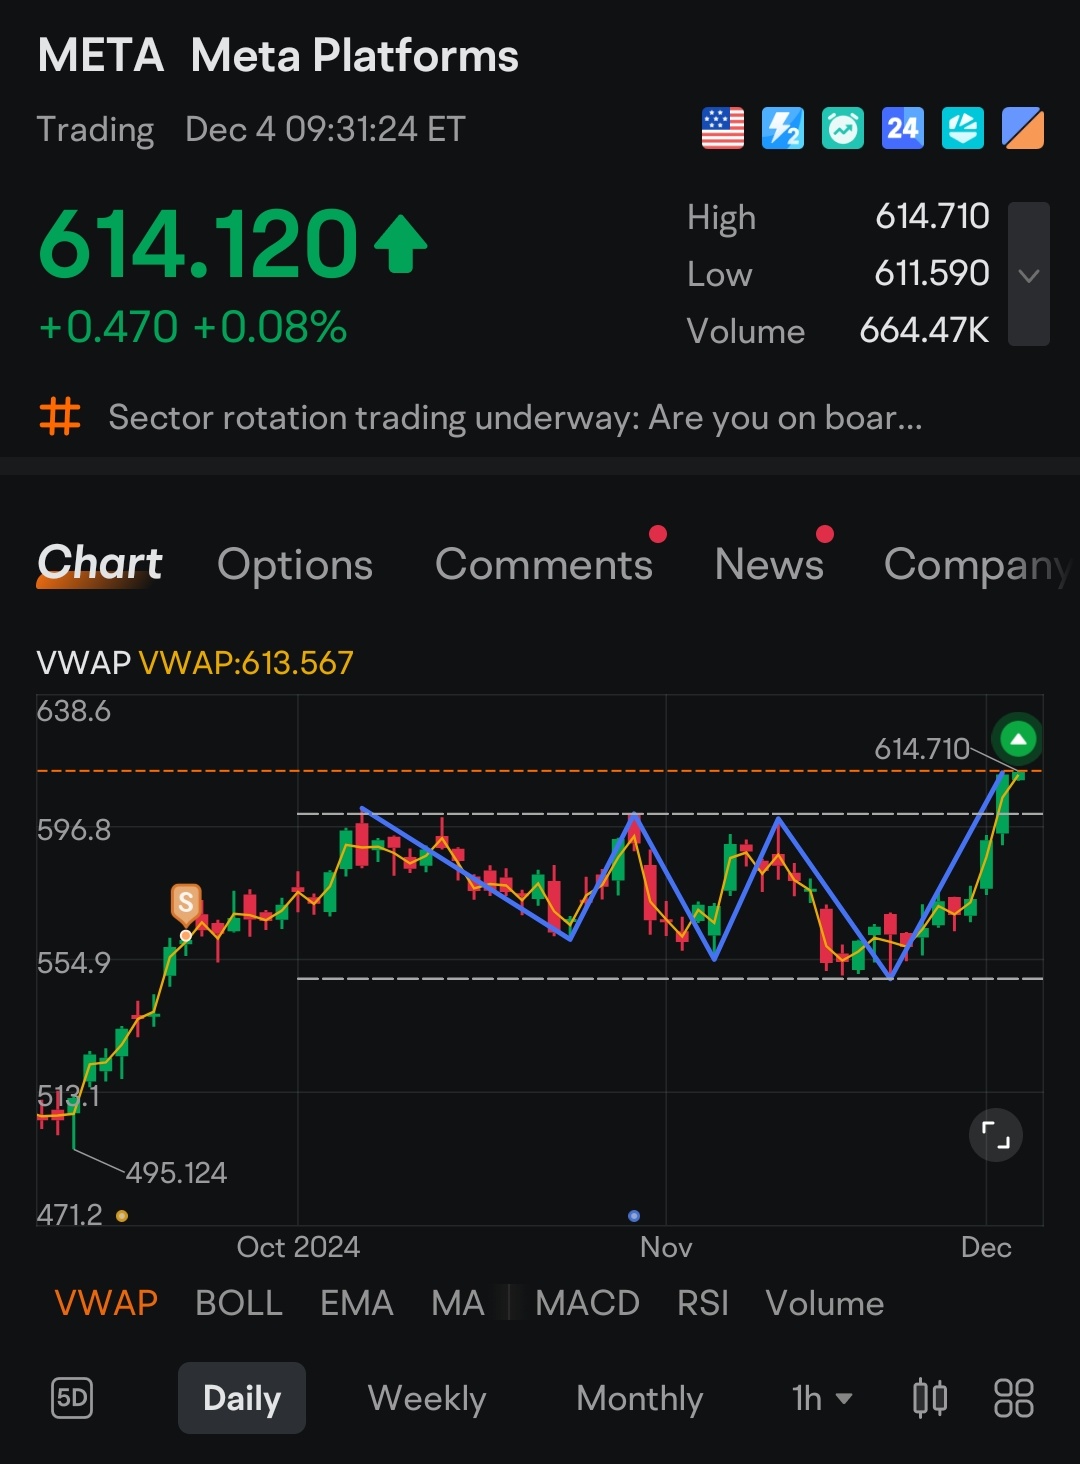This screenshot has height=1464, width=1080.
Task: Open the News tab
Action: (769, 565)
